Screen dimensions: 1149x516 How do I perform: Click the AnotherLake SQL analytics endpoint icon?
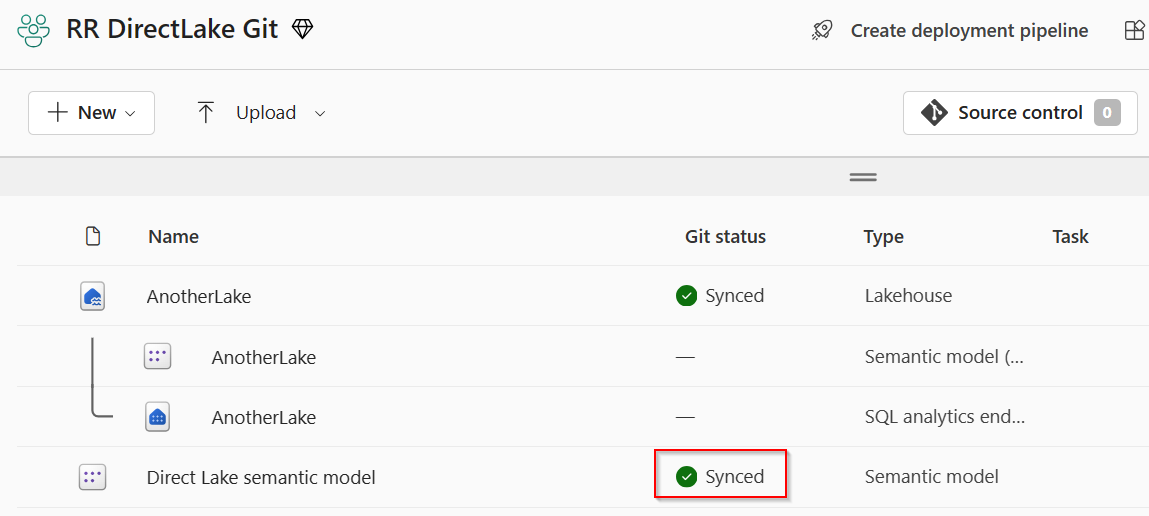157,417
